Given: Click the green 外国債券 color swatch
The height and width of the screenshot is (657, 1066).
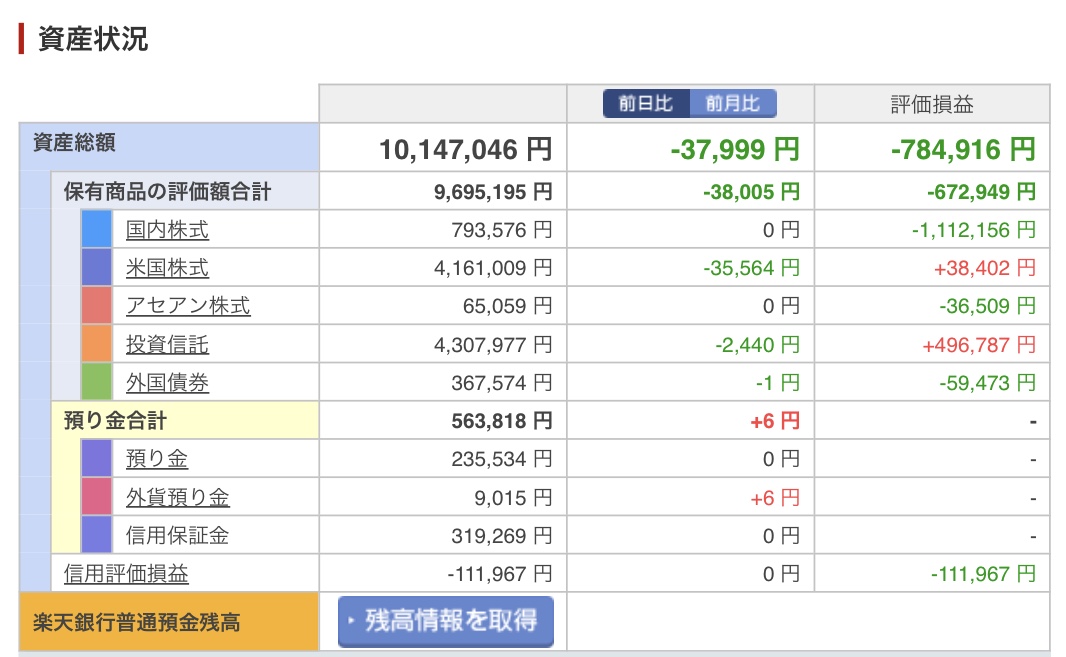Looking at the screenshot, I should (97, 382).
